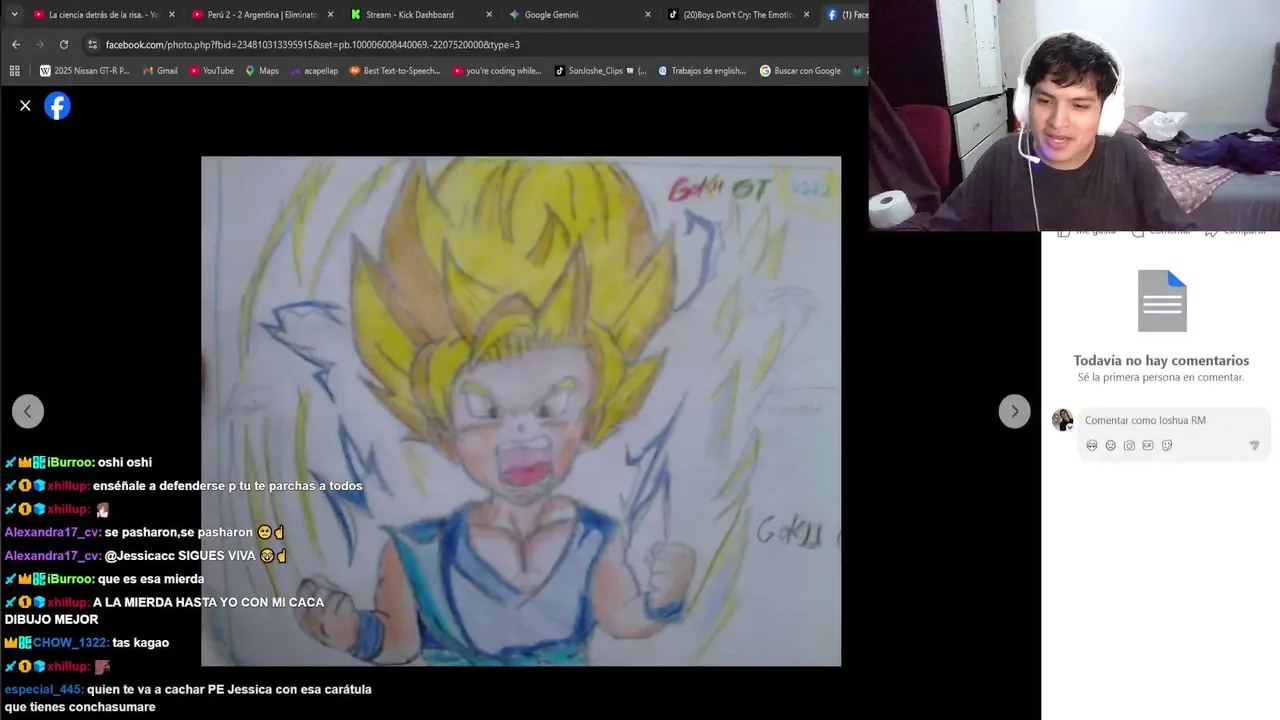Click especial_445's chat message
The height and width of the screenshot is (720, 1280).
click(x=188, y=698)
